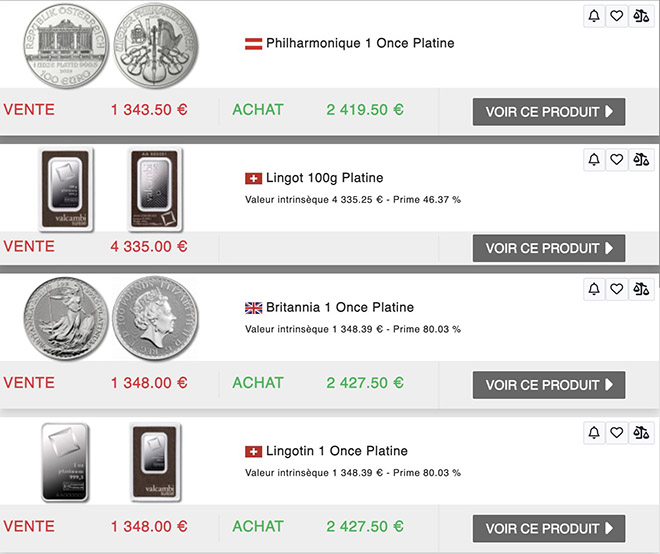Heart the Britannia 1 Once Platine
Image resolution: width=660 pixels, height=554 pixels.
617,289
